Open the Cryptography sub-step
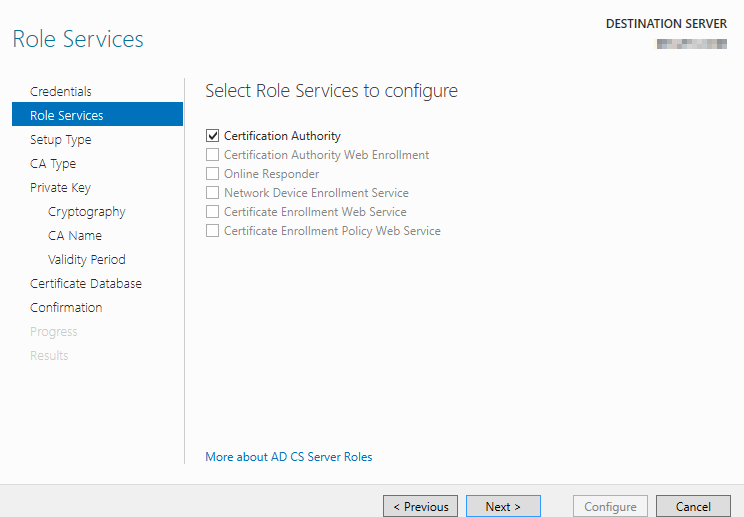The height and width of the screenshot is (517, 744). point(86,211)
